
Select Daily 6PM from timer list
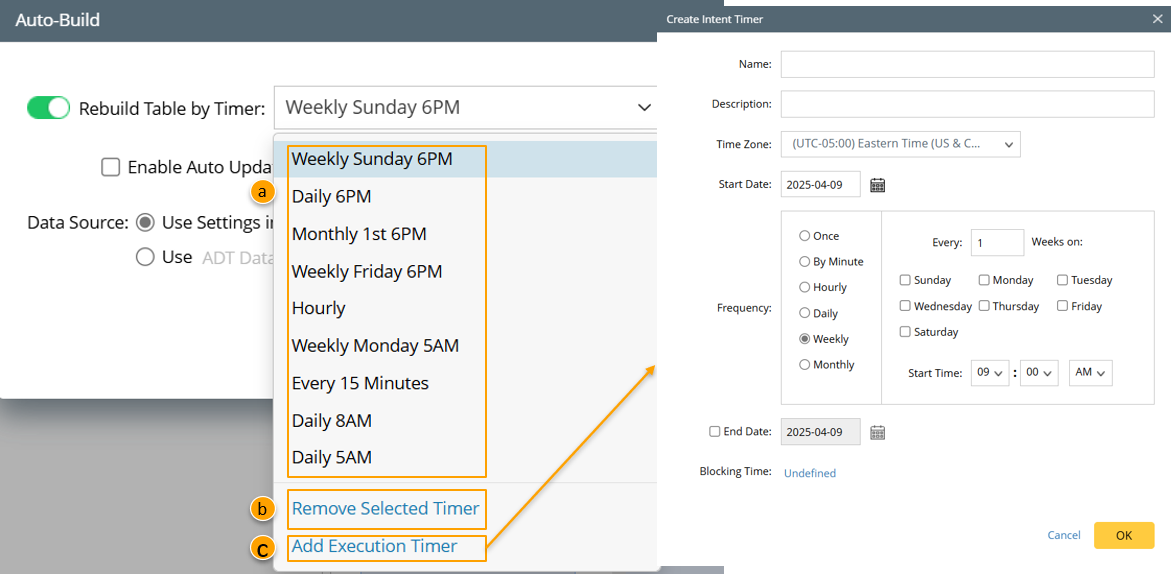332,196
